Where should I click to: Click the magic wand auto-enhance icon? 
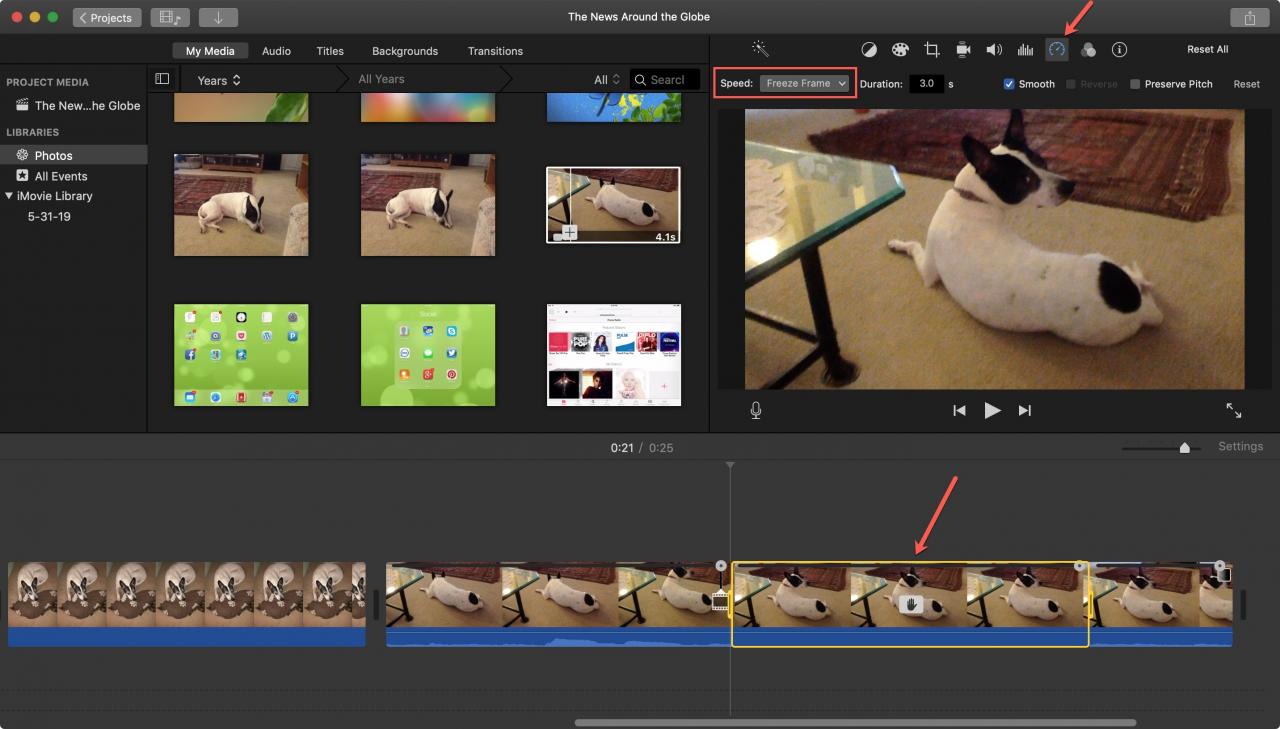click(760, 49)
